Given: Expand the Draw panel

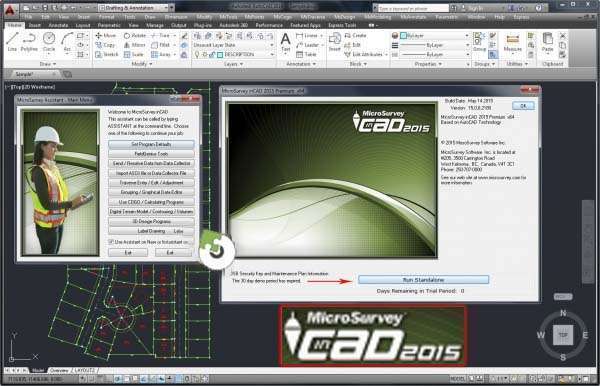Looking at the screenshot, I should (x=48, y=64).
